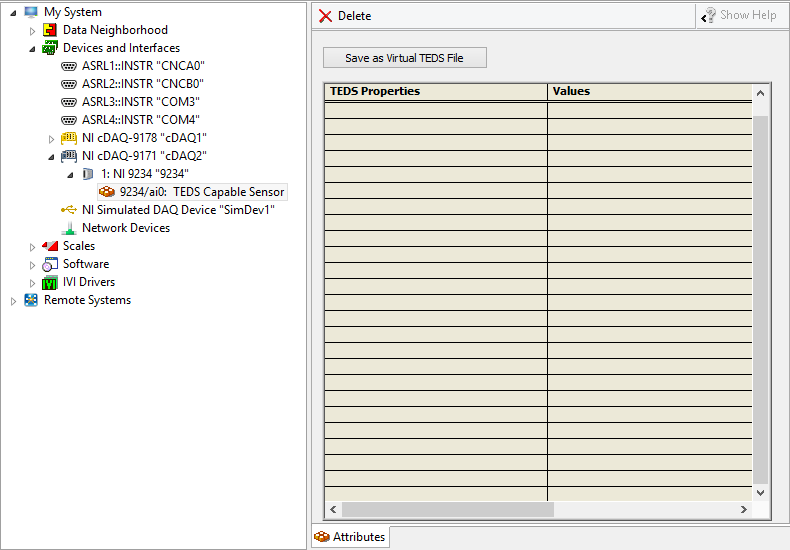Click the Delete toolbar button
Screen dimensions: 790x550
(345, 16)
